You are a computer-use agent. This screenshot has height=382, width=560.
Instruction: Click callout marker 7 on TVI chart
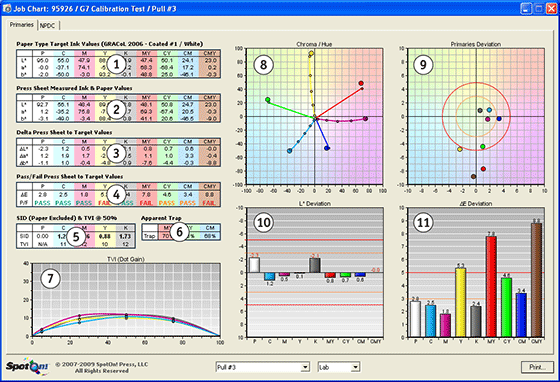tap(50, 278)
